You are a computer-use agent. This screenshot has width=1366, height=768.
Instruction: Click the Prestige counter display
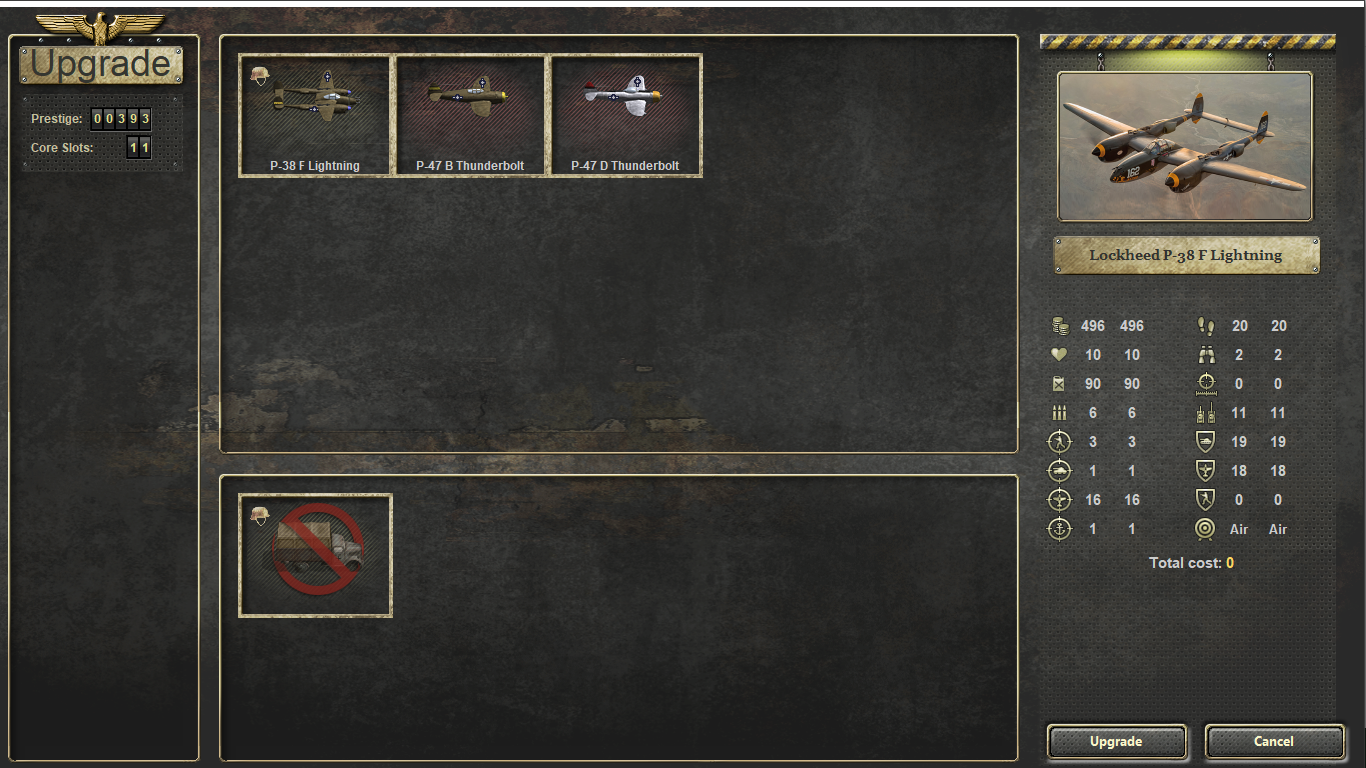click(120, 119)
